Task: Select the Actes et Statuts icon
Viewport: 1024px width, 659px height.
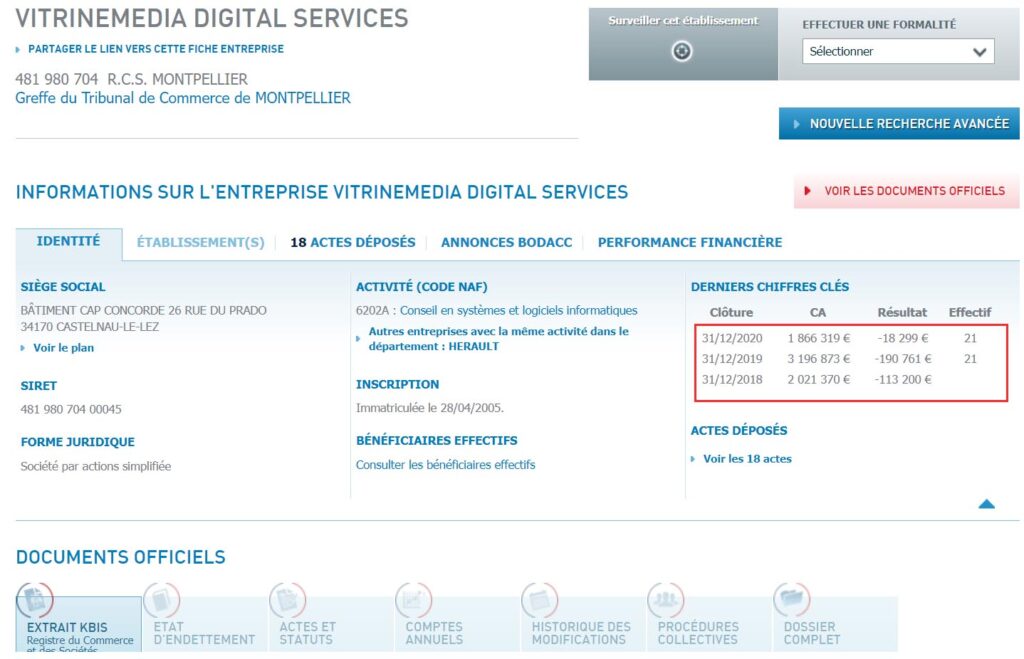Action: (288, 601)
